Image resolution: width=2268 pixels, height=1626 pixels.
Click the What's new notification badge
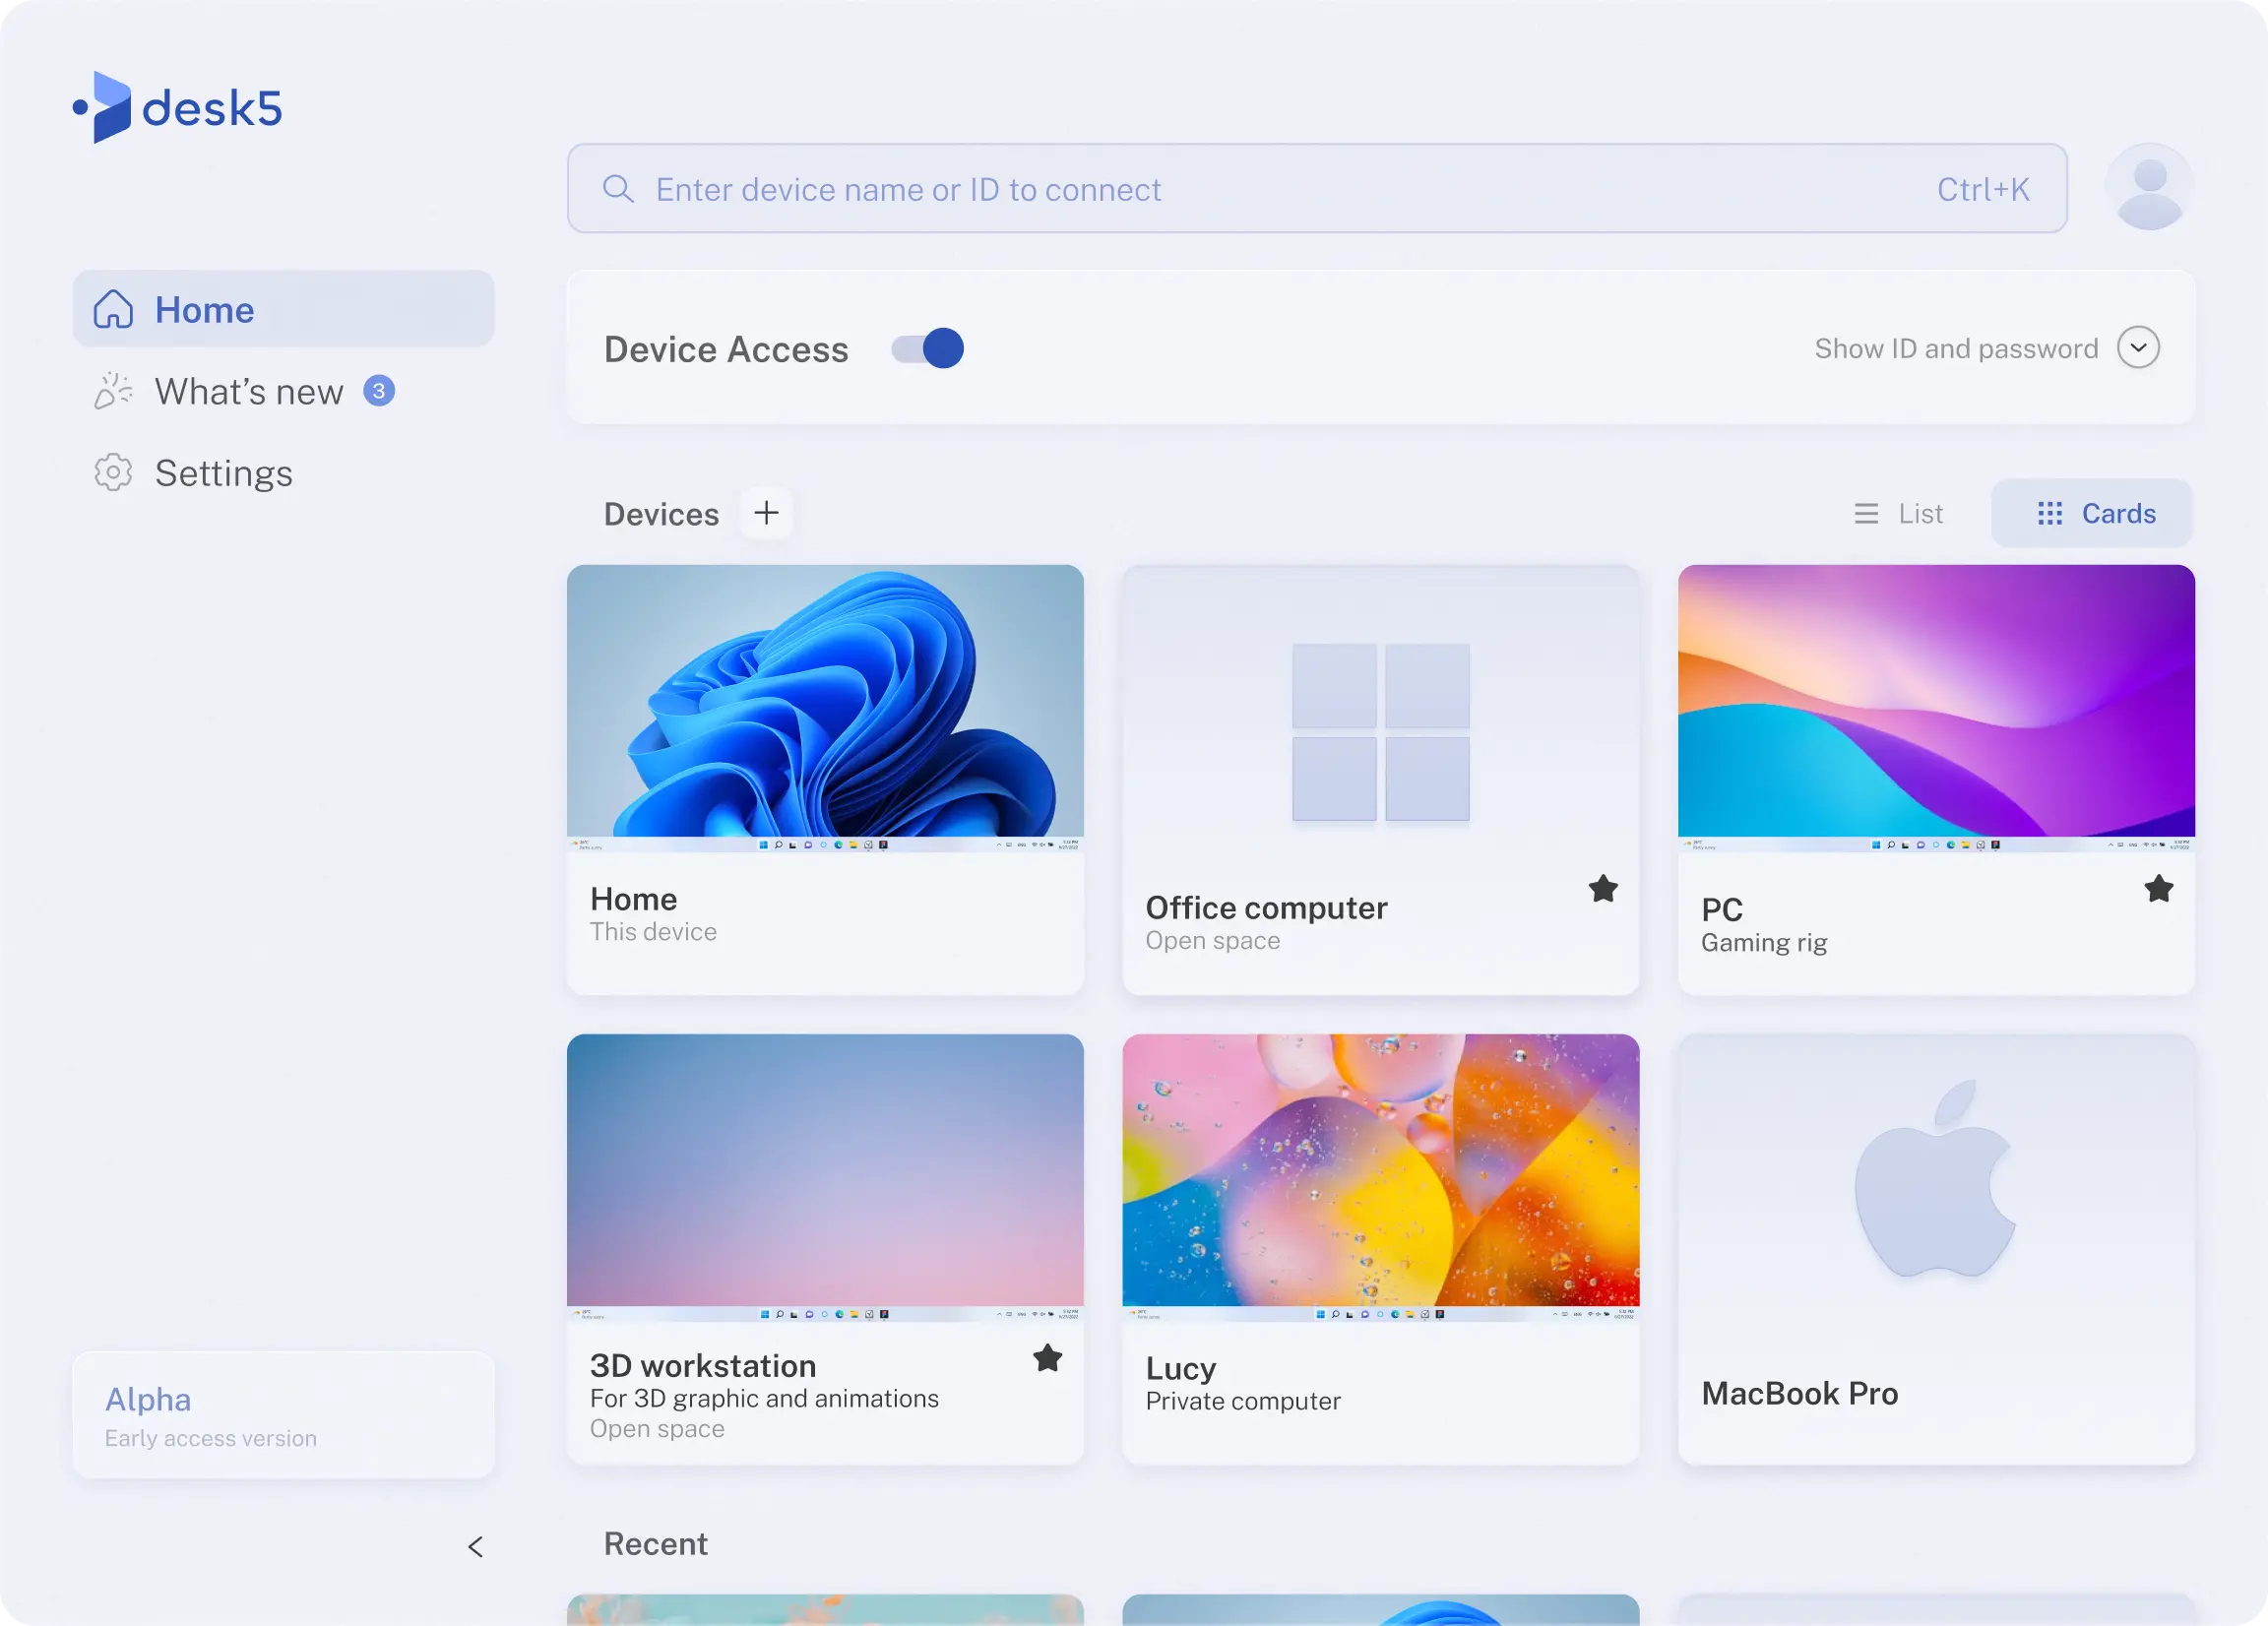[x=379, y=391]
